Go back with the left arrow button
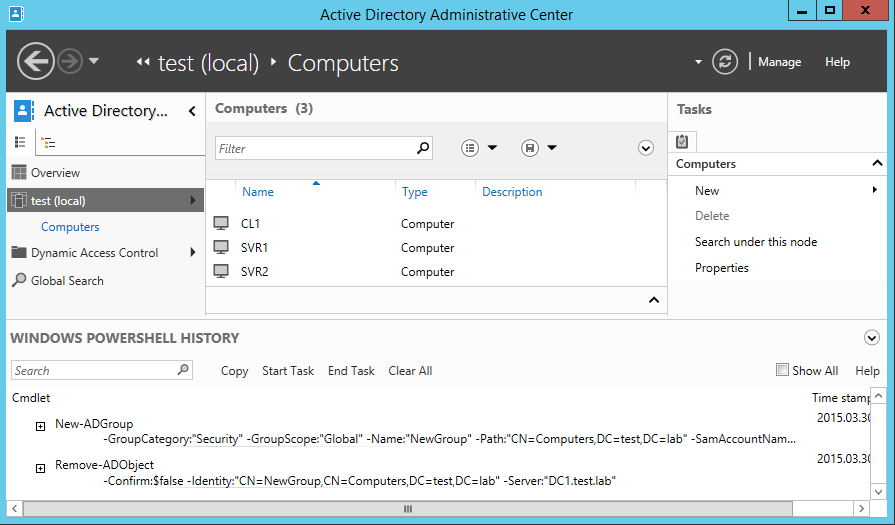Image resolution: width=895 pixels, height=525 pixels. [x=35, y=62]
